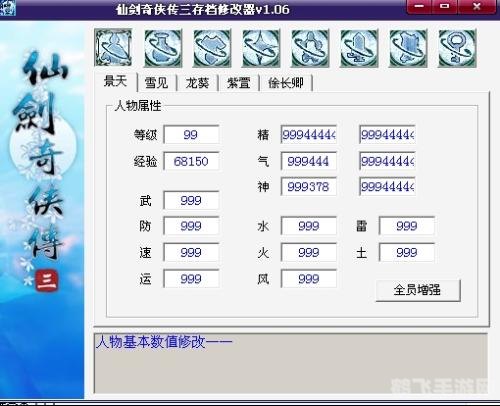Click the second field in 神 row

(x=387, y=187)
